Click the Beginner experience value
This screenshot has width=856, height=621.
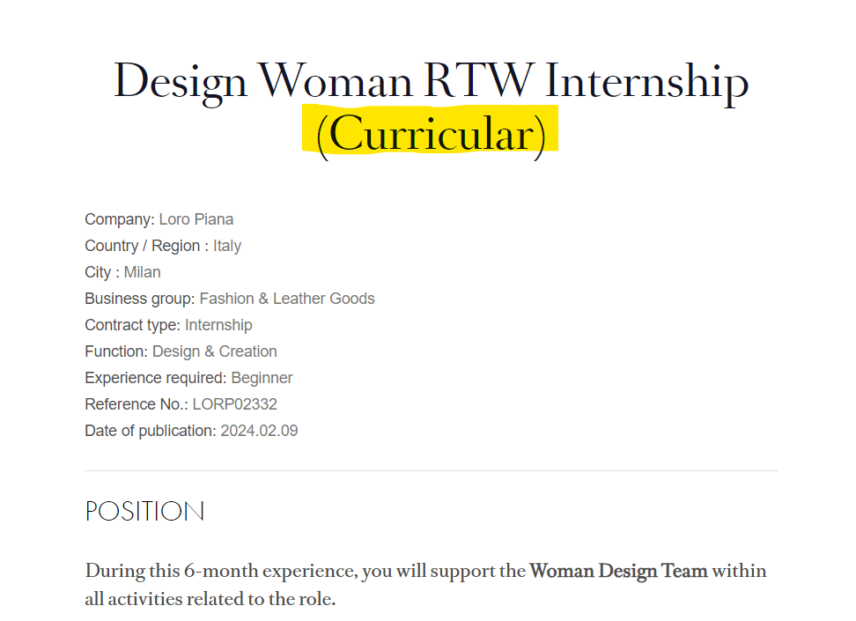[262, 378]
